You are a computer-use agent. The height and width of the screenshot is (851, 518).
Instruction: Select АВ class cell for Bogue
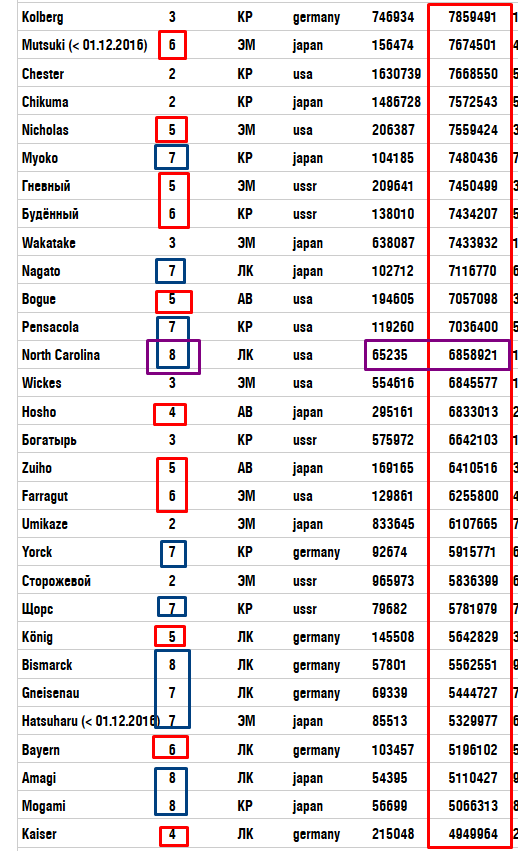(x=245, y=299)
